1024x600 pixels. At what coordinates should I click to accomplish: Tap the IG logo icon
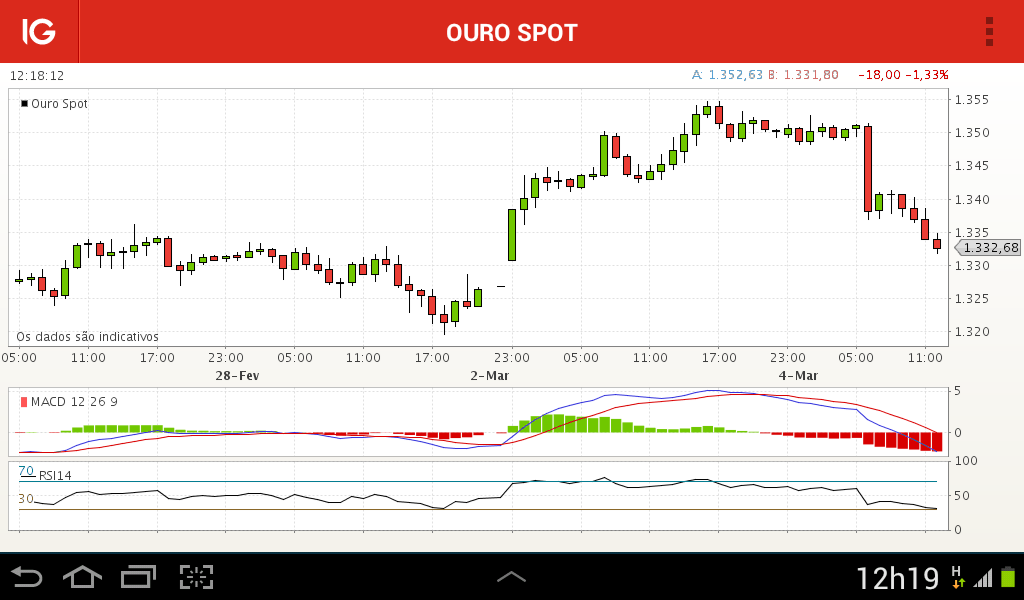tap(39, 31)
